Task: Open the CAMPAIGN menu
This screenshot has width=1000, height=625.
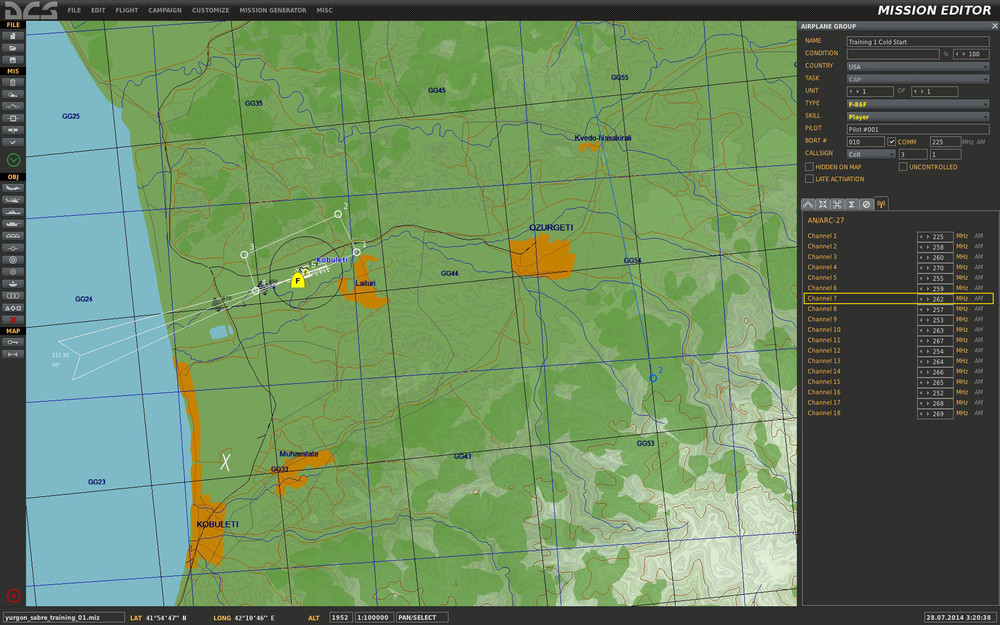Action: [x=165, y=10]
